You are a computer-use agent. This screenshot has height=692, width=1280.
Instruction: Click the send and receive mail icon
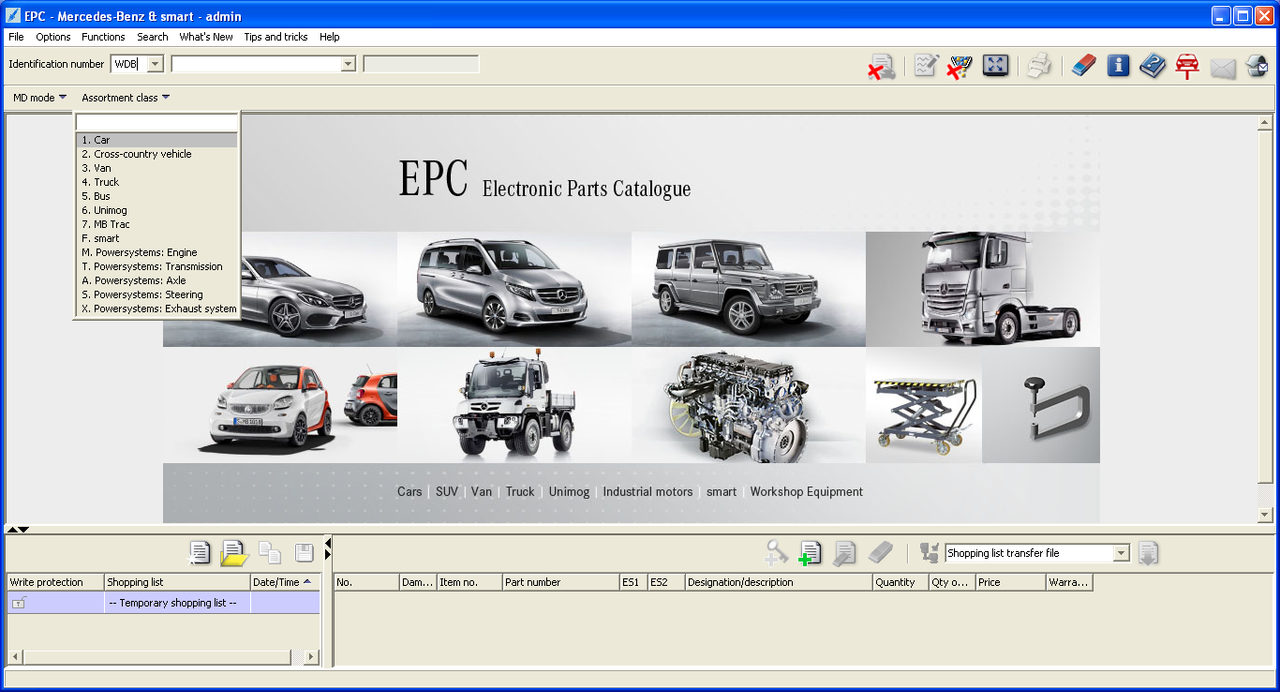coord(1257,66)
